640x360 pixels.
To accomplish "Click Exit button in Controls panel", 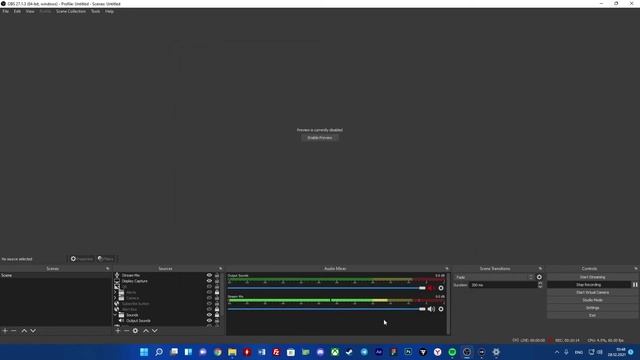I will (x=592, y=315).
